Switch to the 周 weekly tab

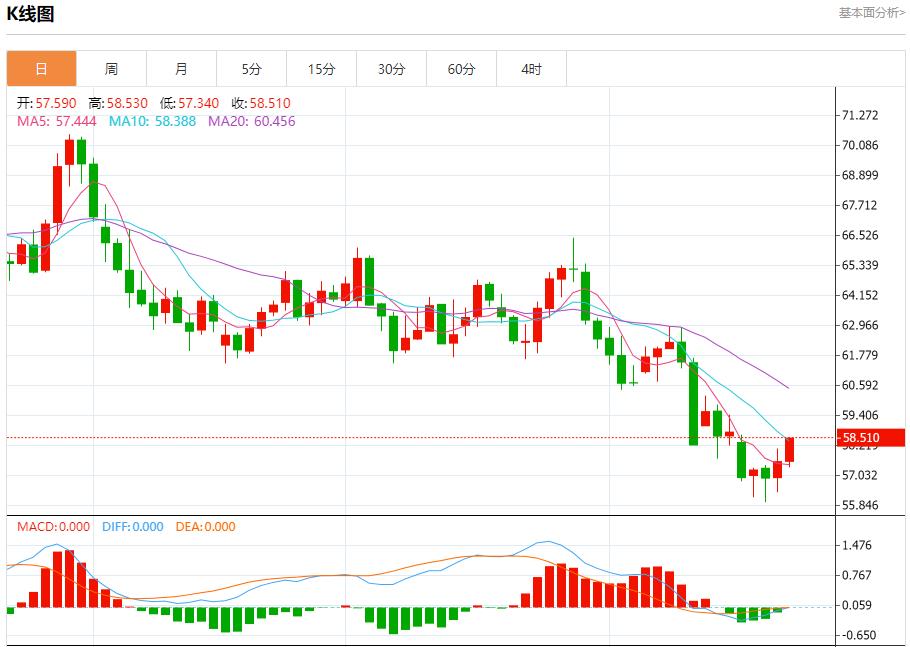pos(111,69)
